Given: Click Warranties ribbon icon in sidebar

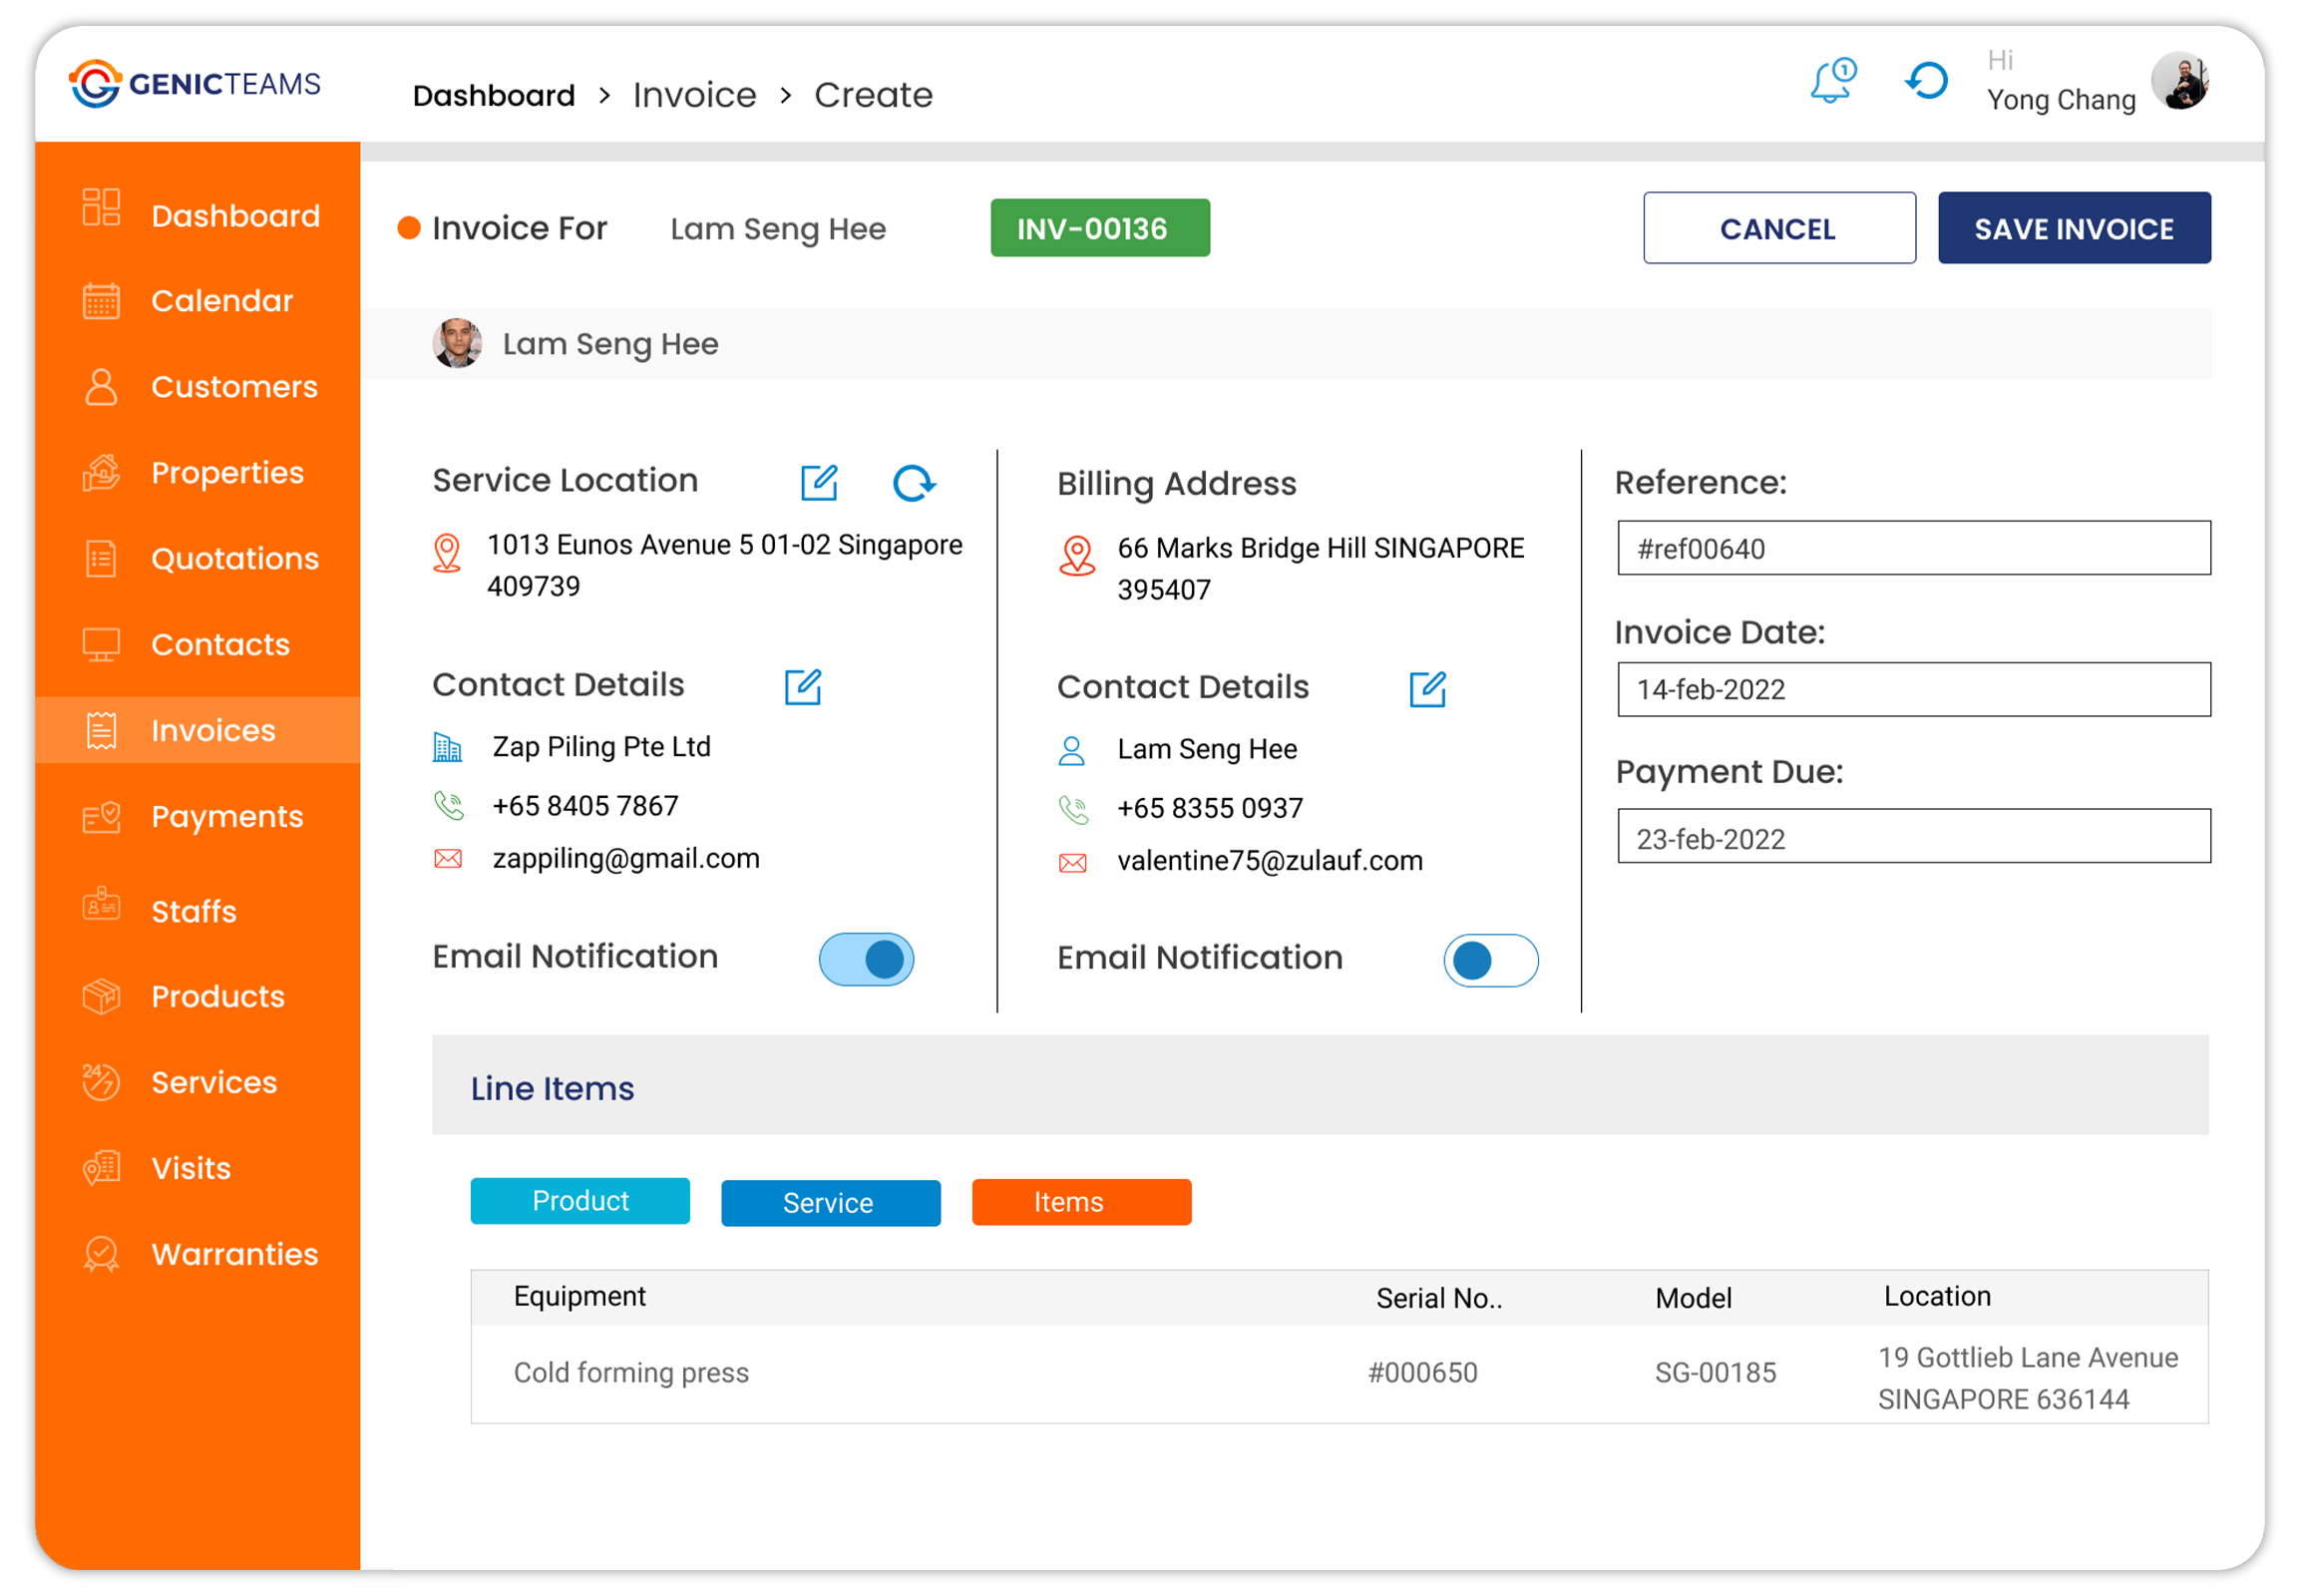Looking at the screenshot, I should click(101, 1255).
